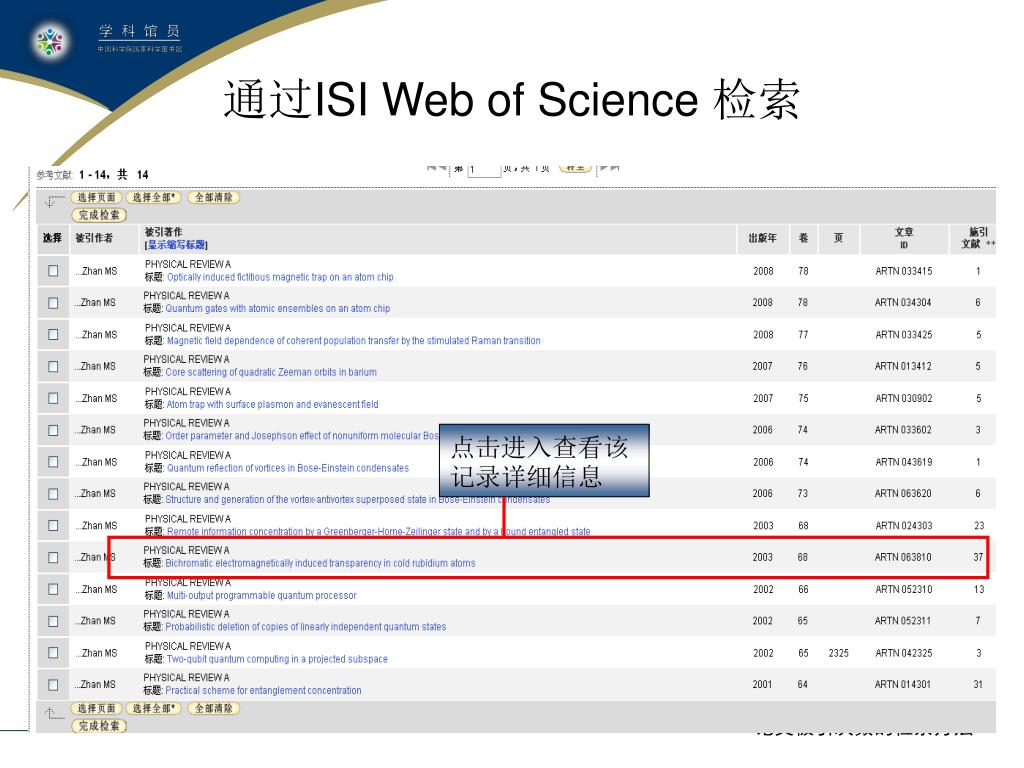Image resolution: width=1024 pixels, height=768 pixels.
Task: Select the checkbox for Remote information concentration row
Action: tap(54, 526)
